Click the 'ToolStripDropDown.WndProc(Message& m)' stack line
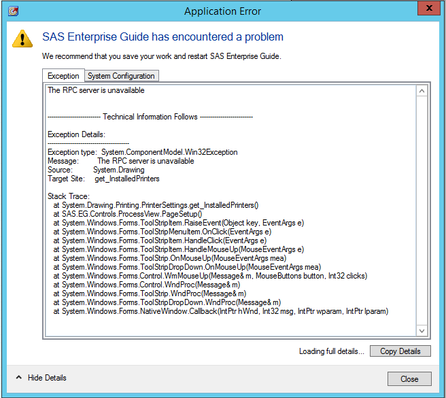446x398 pixels. click(x=167, y=302)
